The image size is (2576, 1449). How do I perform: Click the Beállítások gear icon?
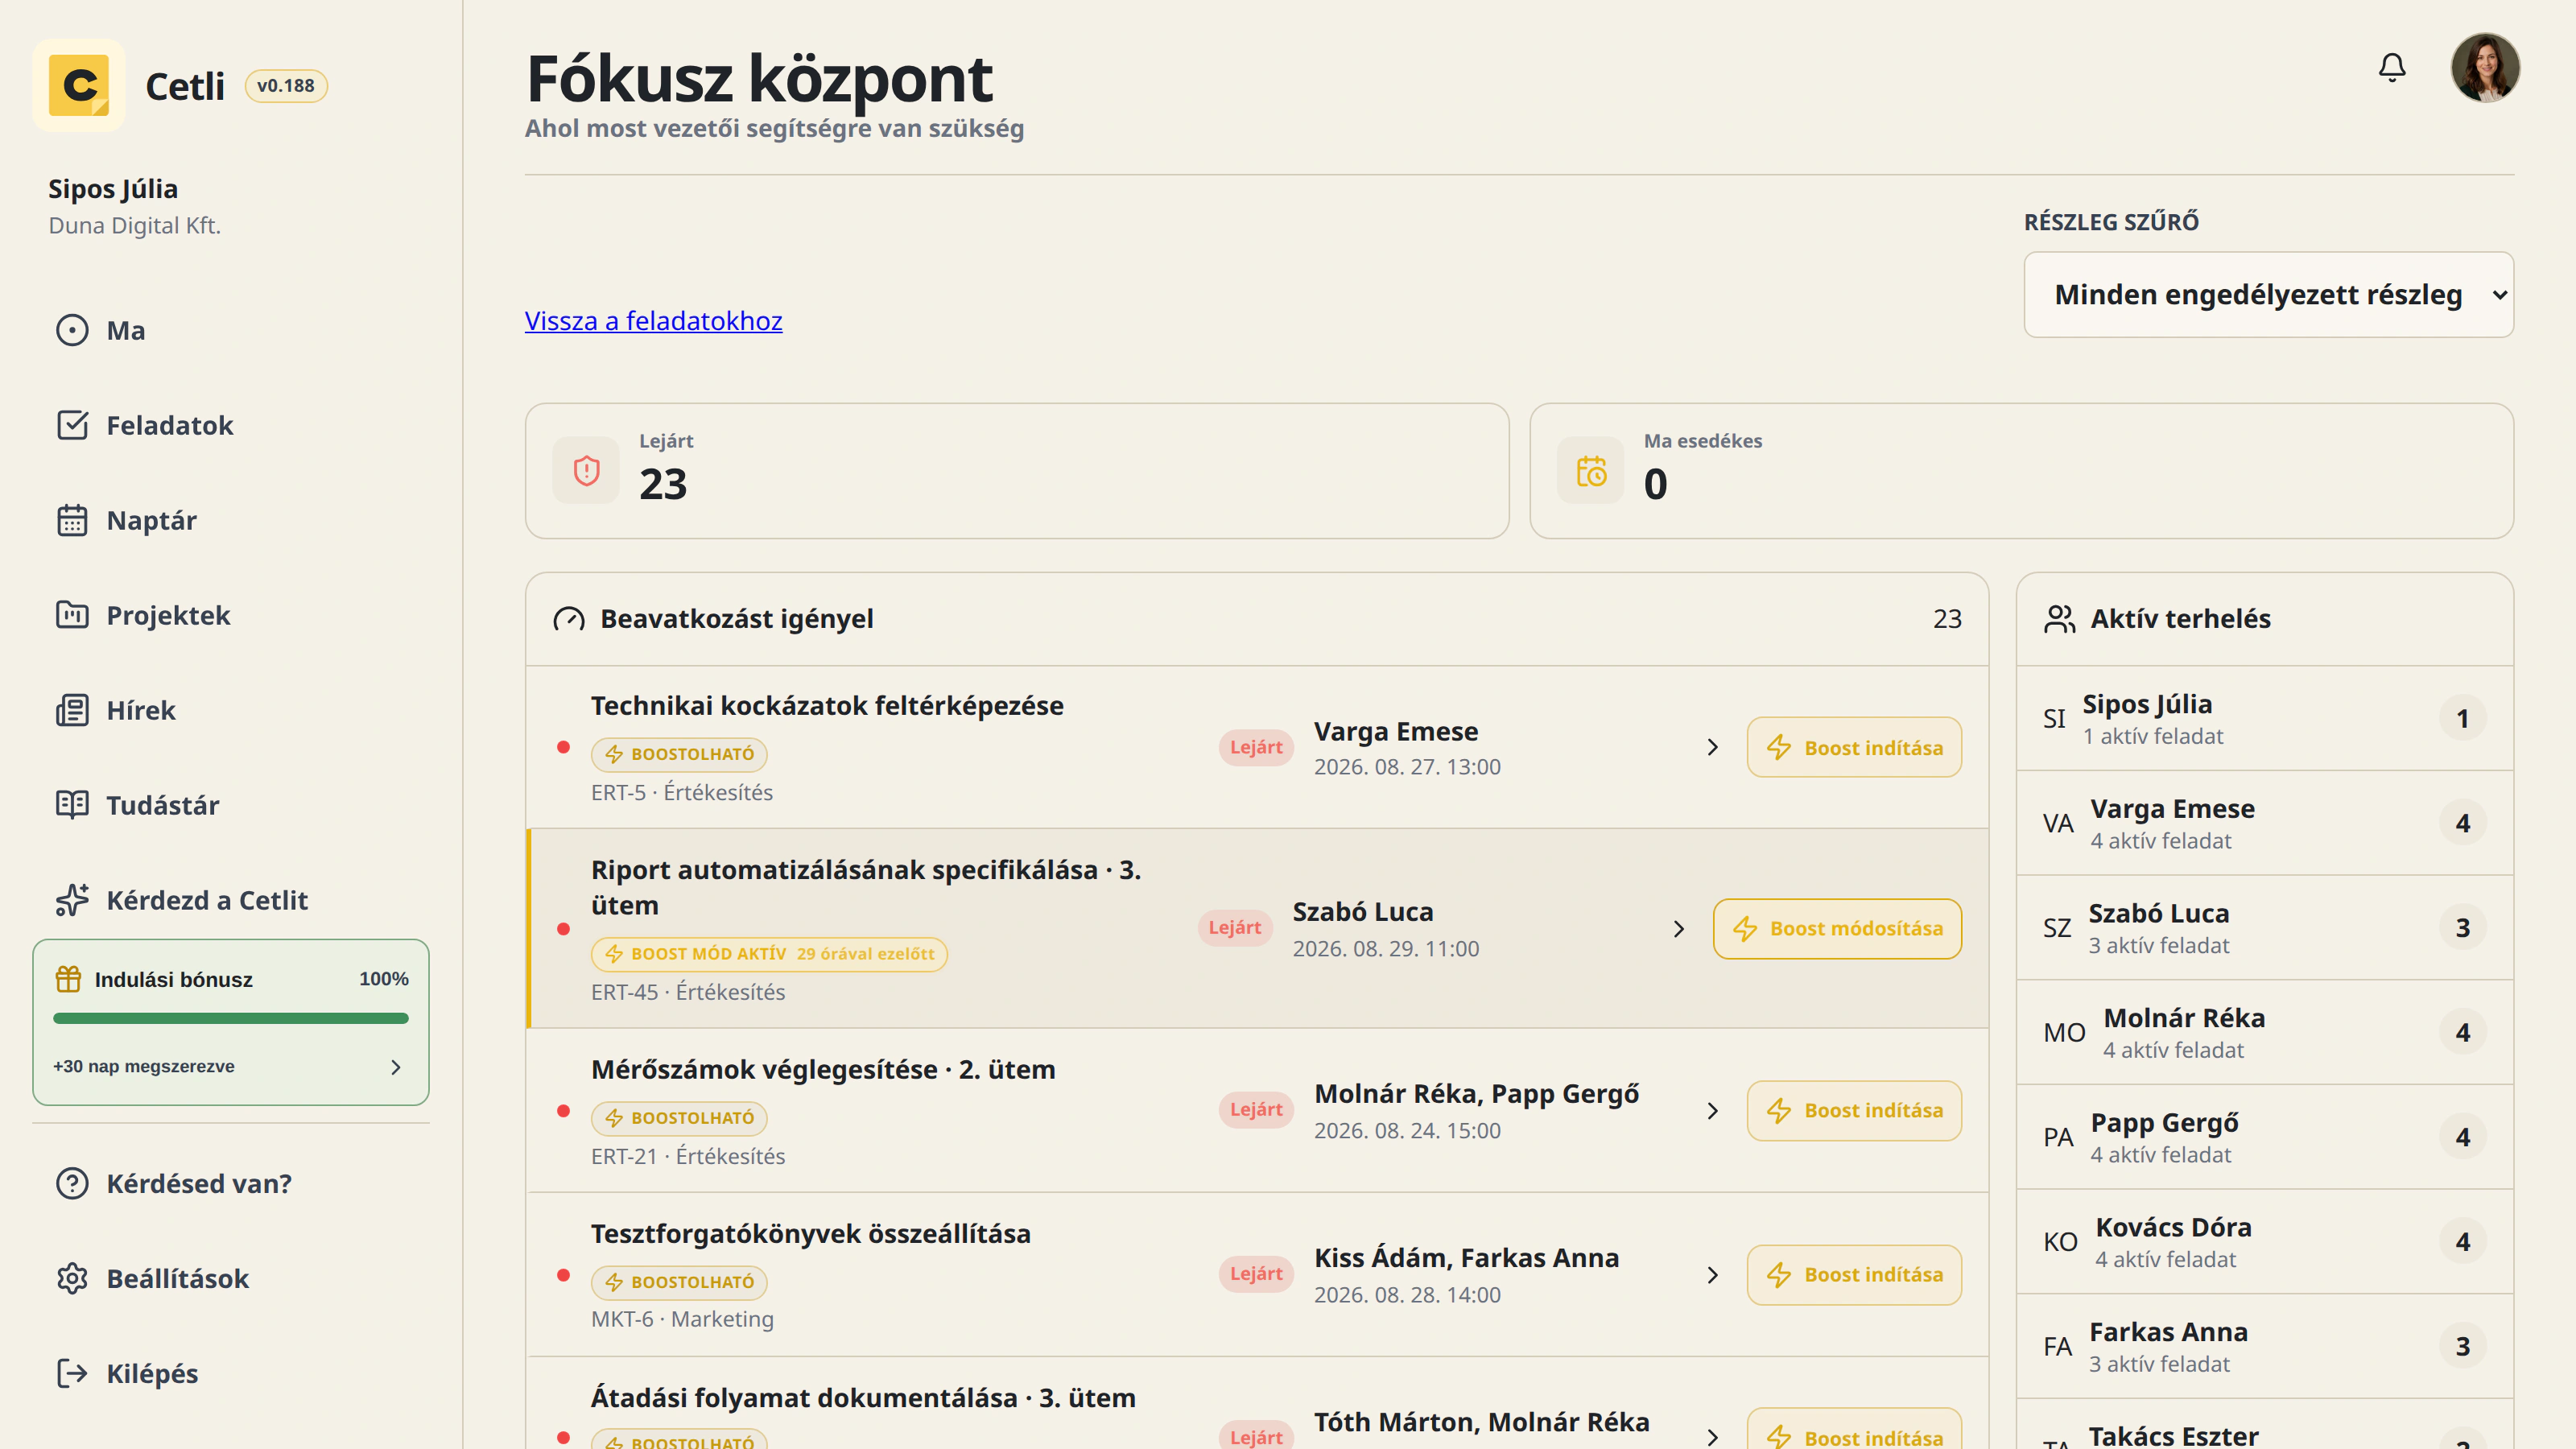(72, 1278)
